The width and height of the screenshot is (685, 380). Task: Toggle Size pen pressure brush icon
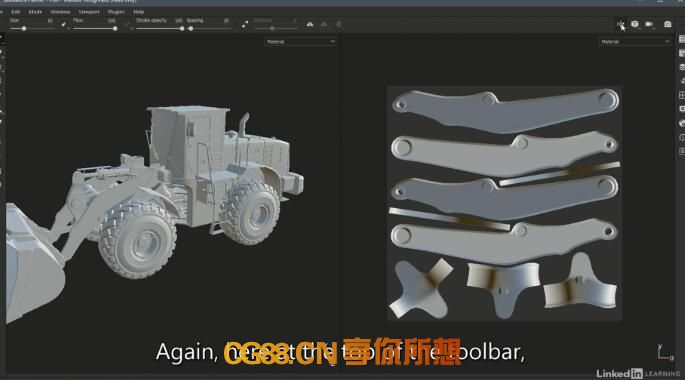tap(64, 24)
